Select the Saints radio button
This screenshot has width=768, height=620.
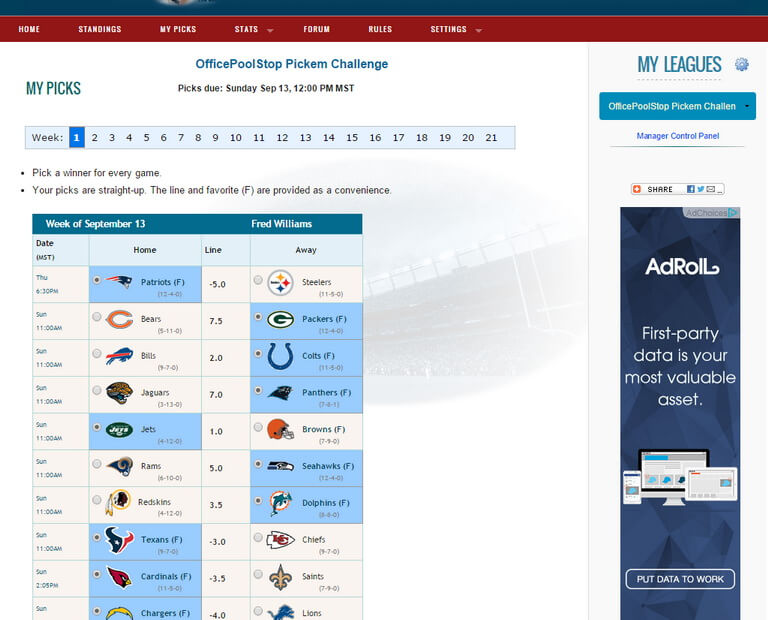coord(258,574)
